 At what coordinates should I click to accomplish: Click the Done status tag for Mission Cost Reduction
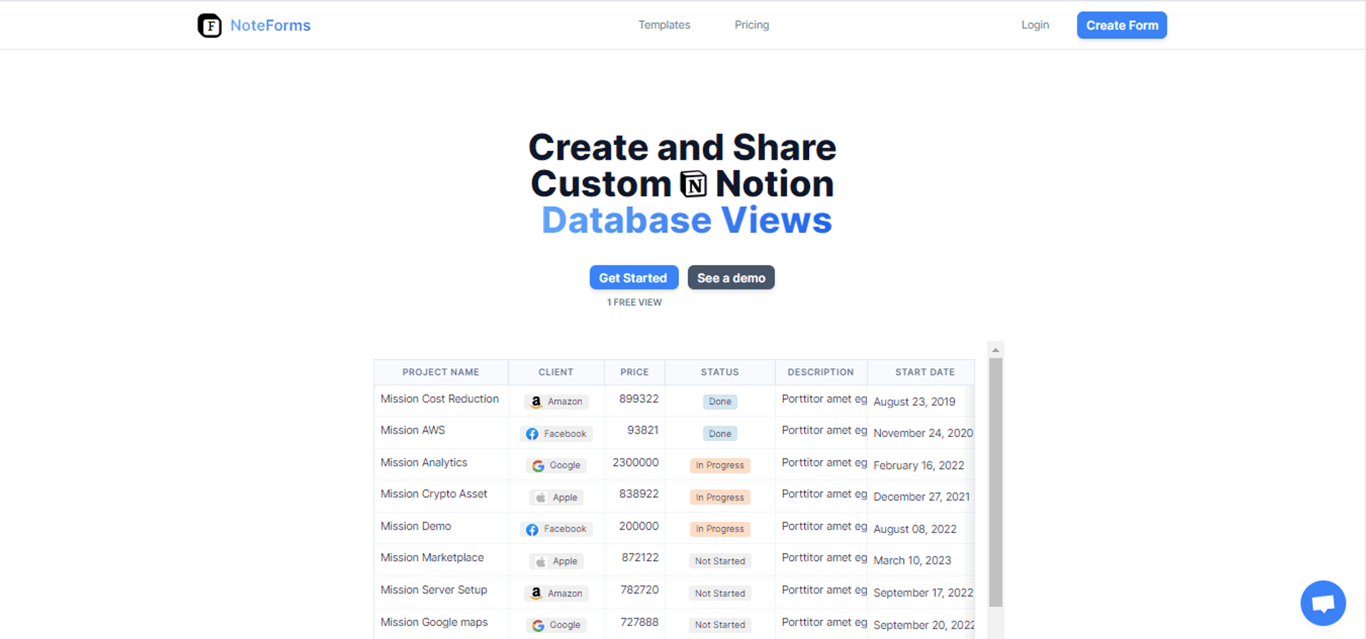click(x=720, y=402)
